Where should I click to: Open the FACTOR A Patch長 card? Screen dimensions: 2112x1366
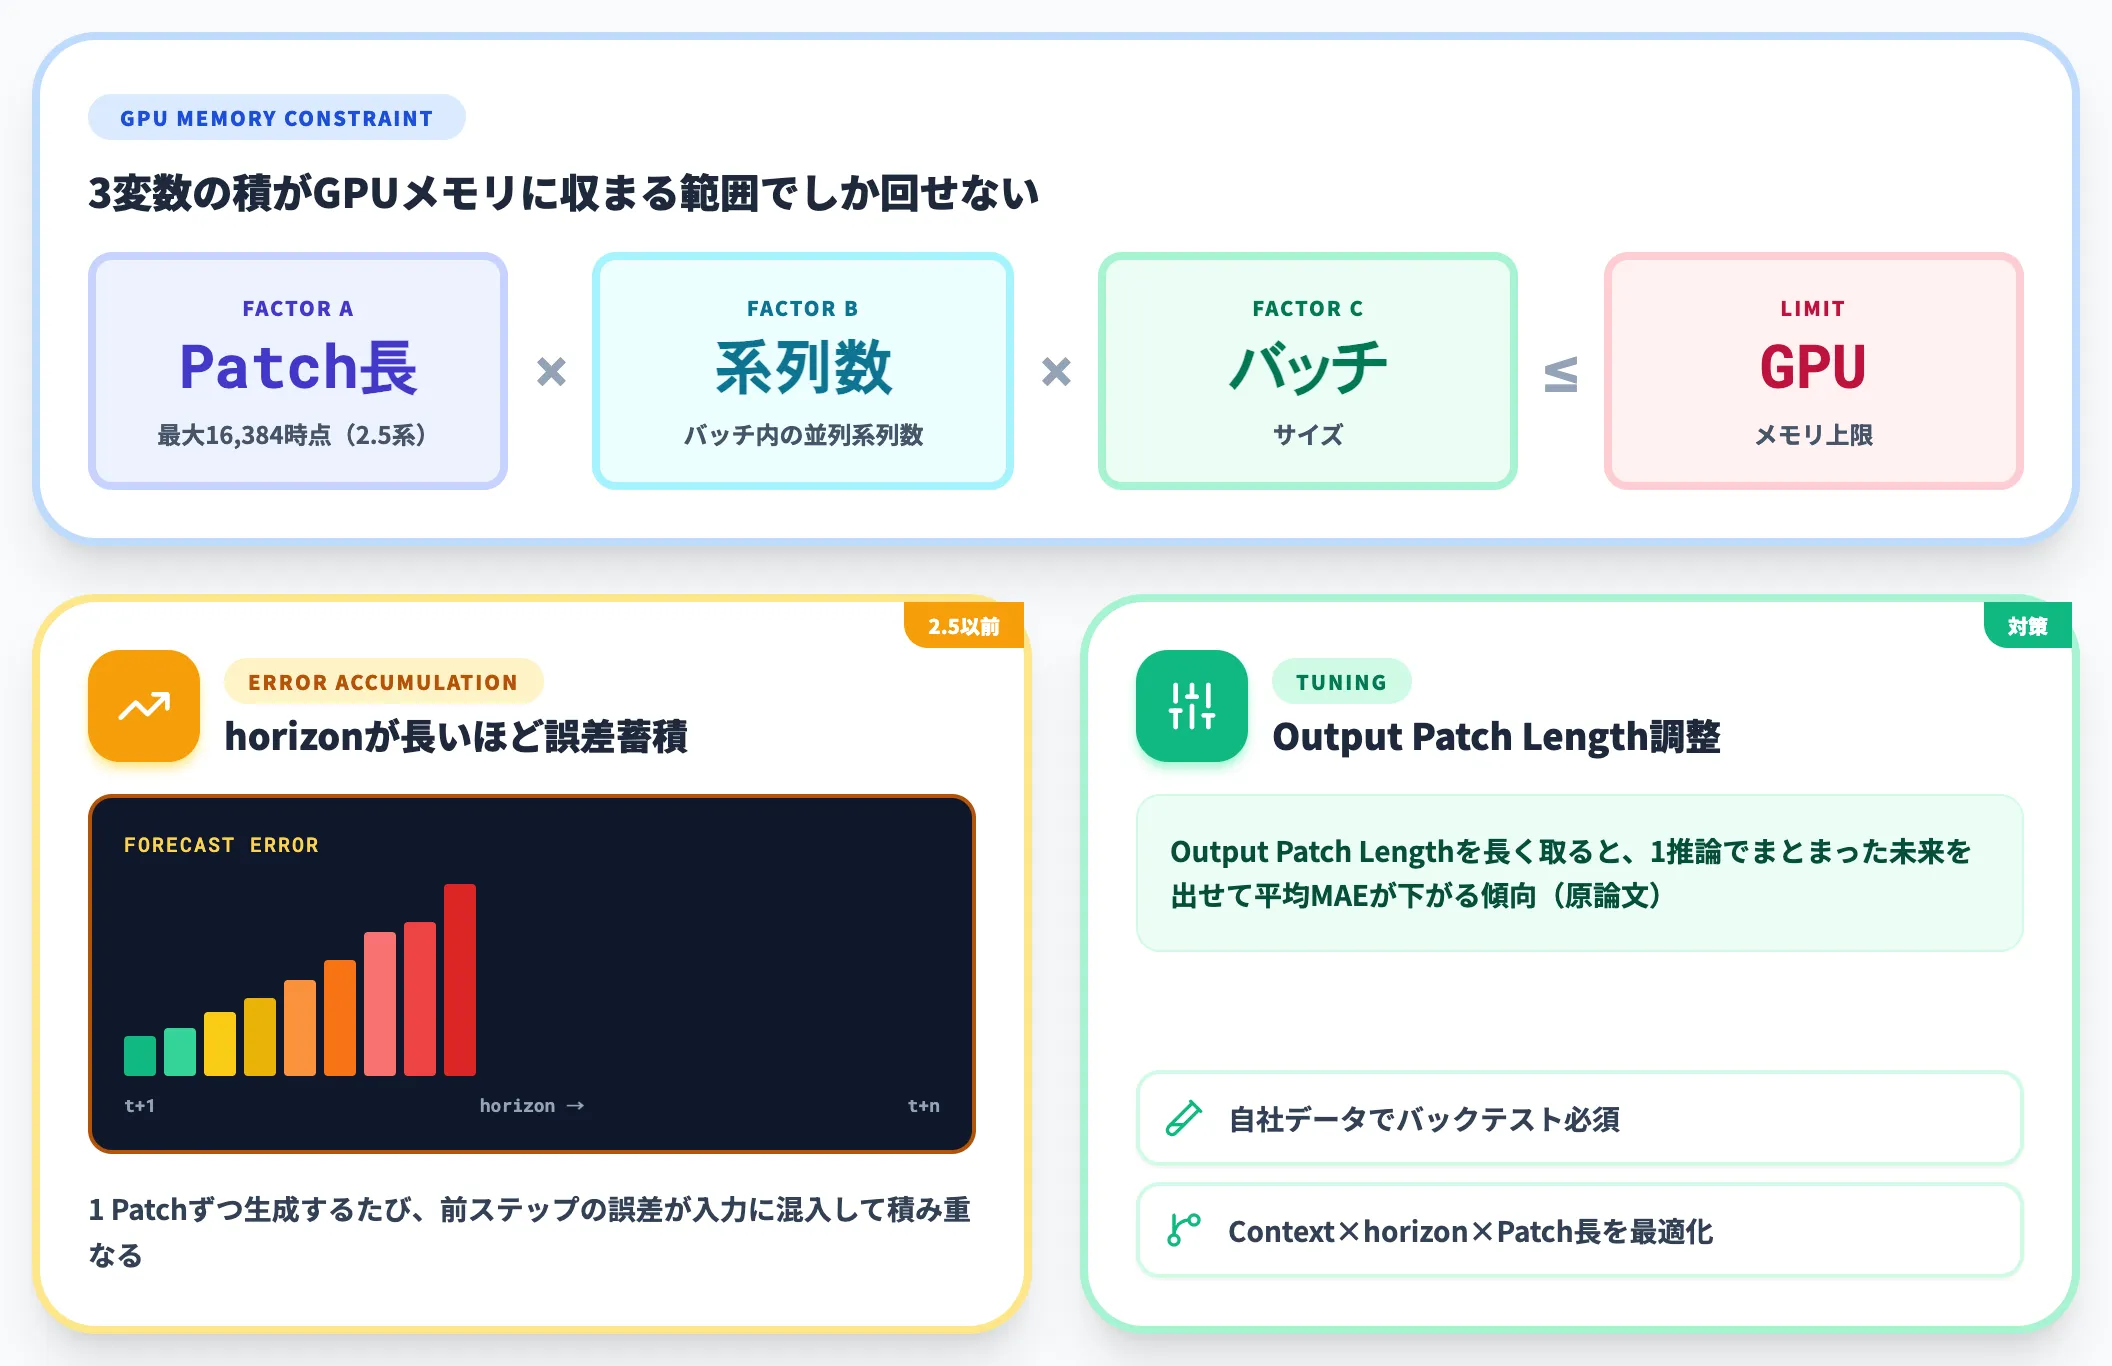tap(298, 371)
